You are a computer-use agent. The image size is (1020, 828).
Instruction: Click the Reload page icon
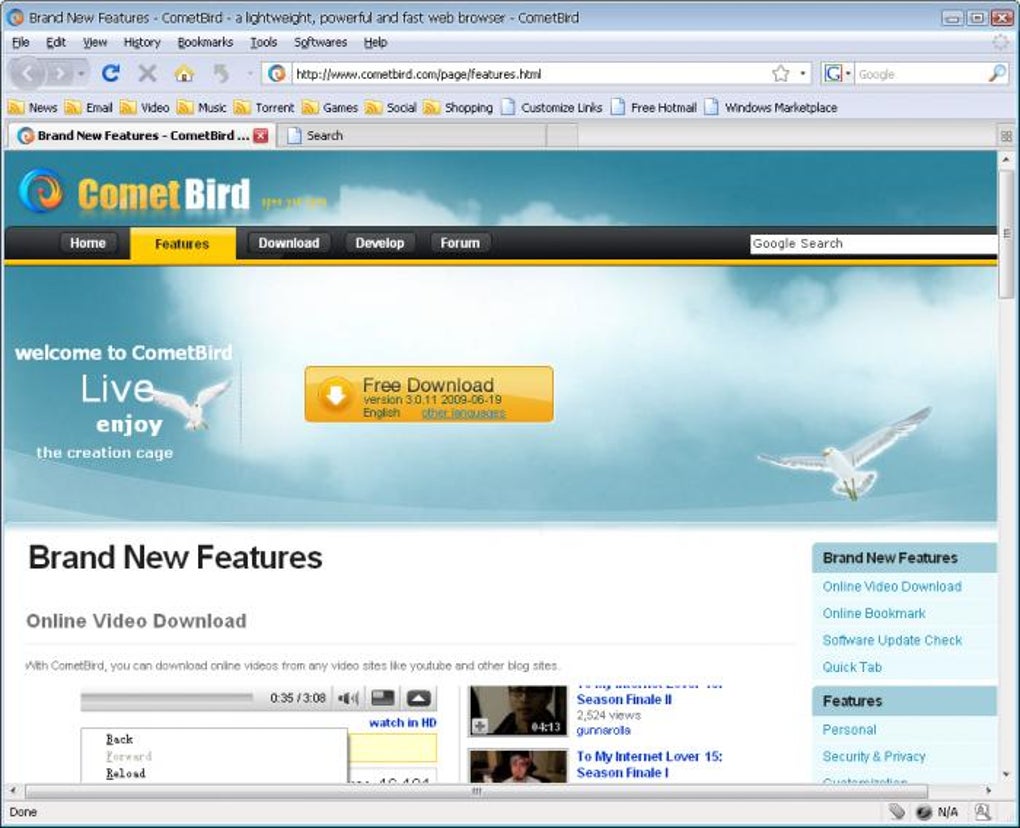(x=111, y=73)
